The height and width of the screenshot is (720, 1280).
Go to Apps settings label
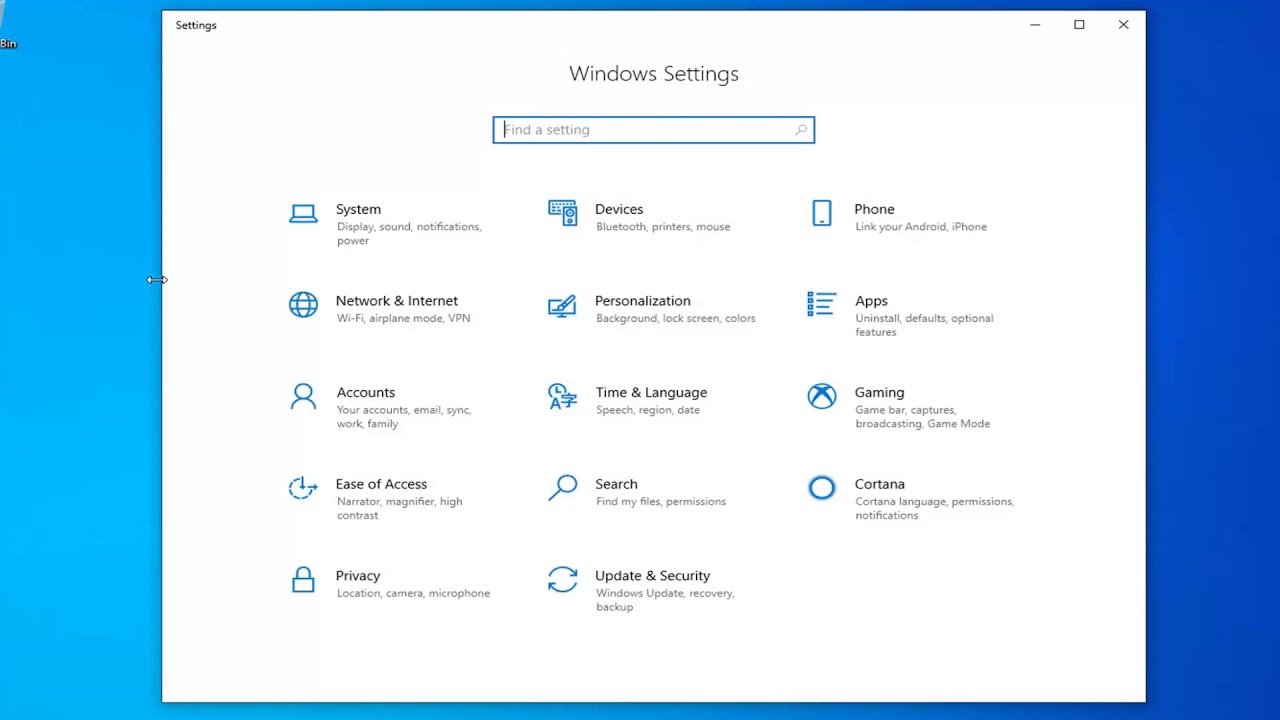coord(871,301)
